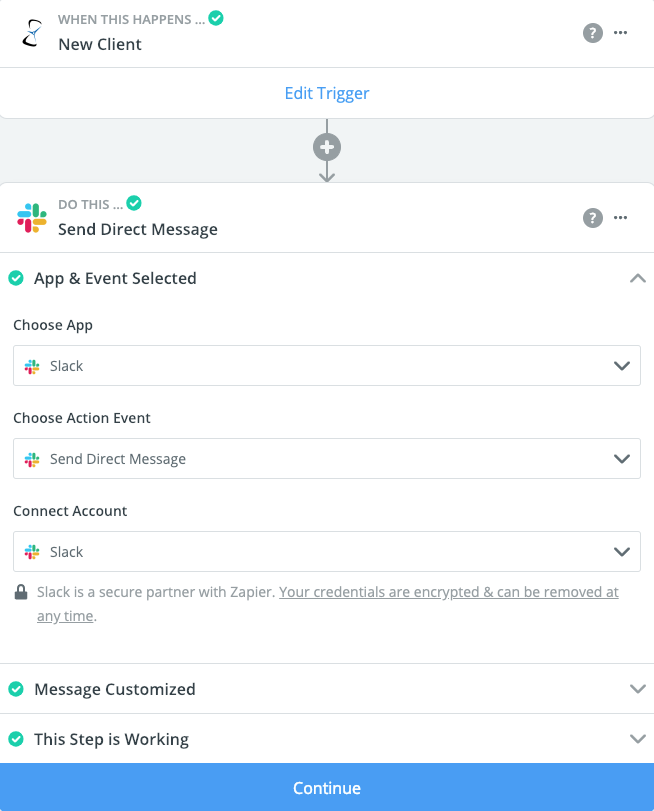This screenshot has width=654, height=811.
Task: Expand the Message Customized section
Action: point(637,689)
